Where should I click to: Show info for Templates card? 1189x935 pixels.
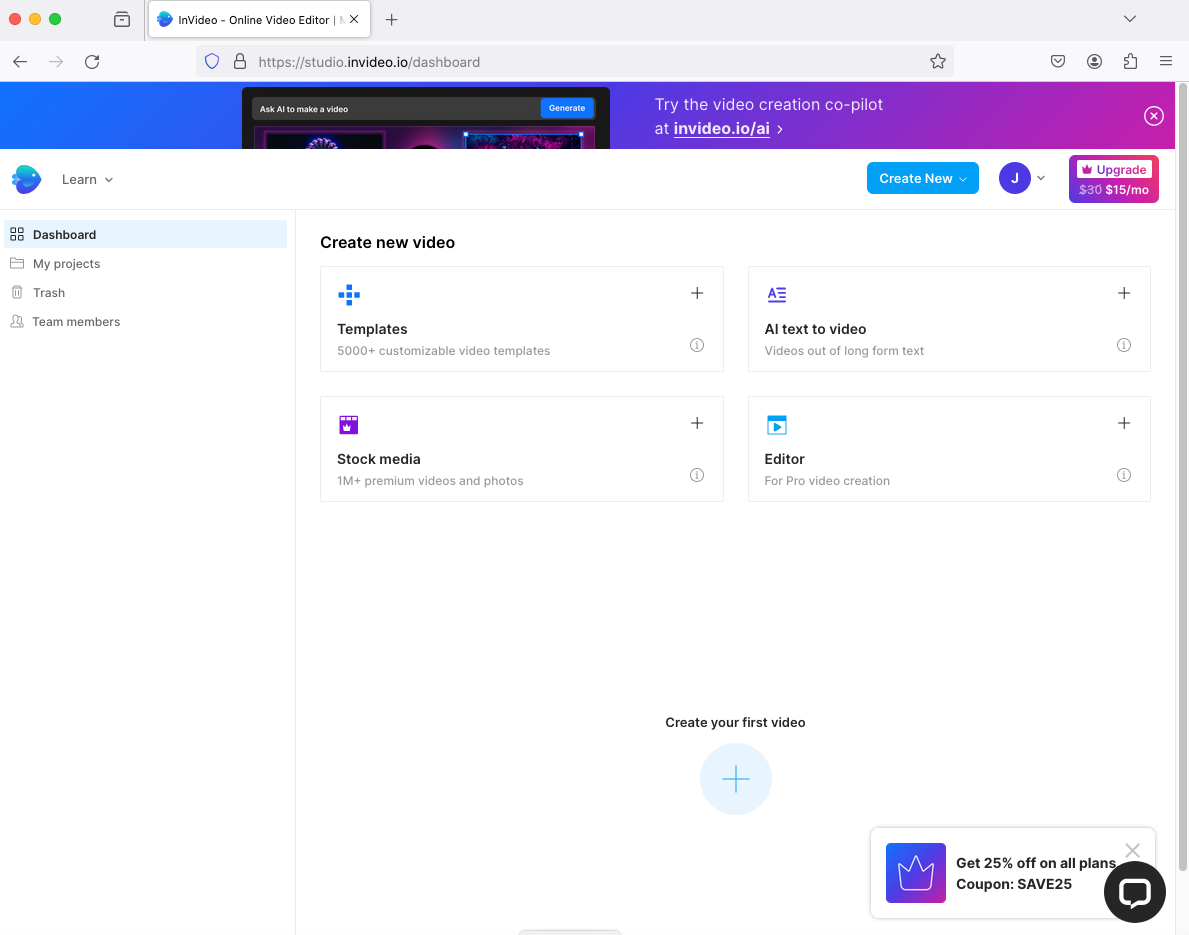pyautogui.click(x=697, y=345)
